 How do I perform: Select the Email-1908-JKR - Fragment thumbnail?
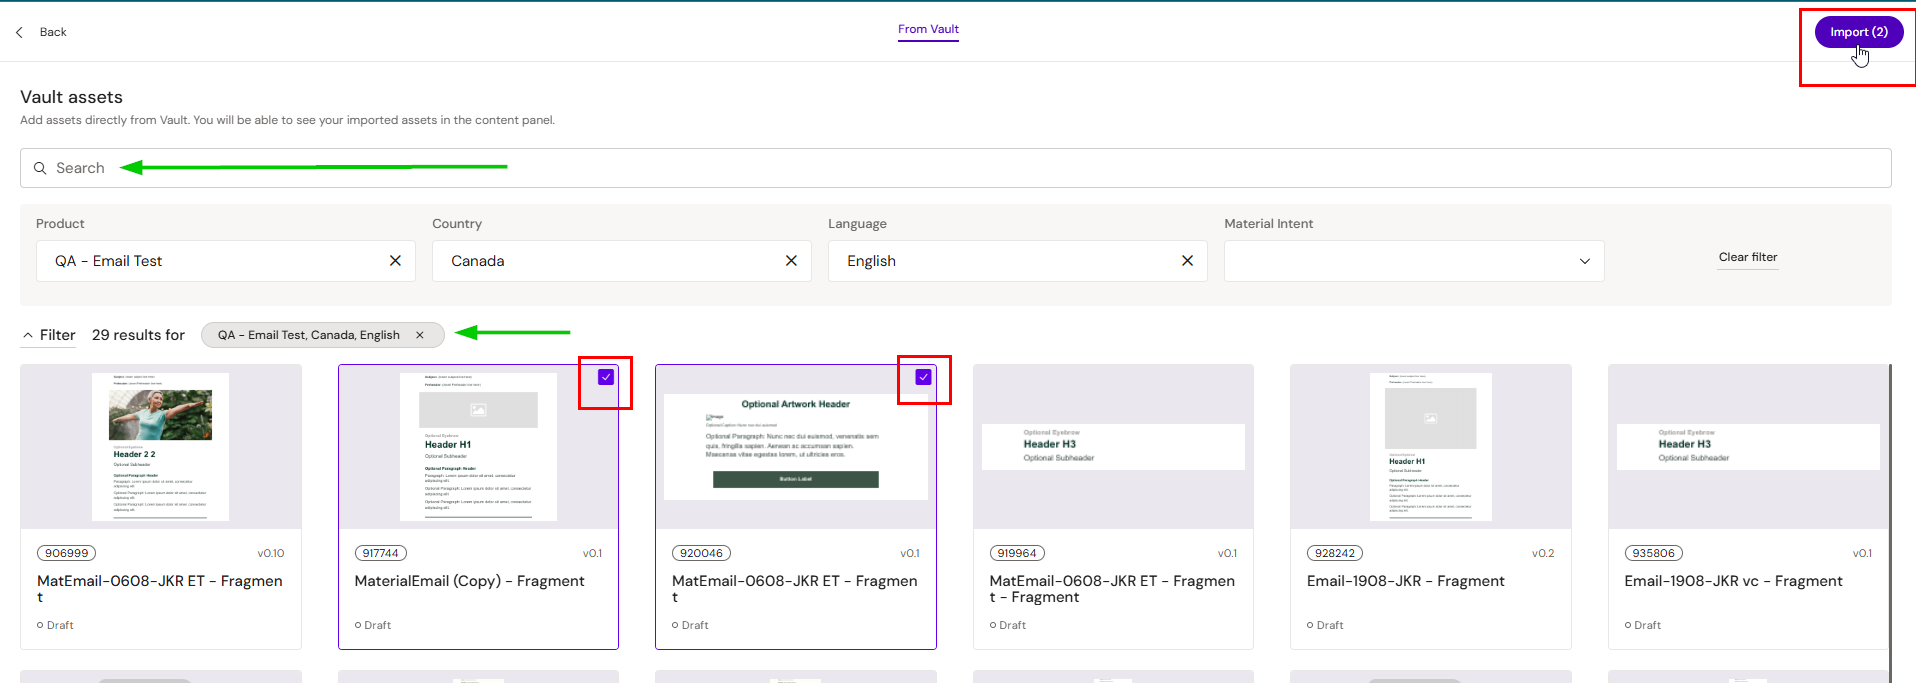click(1430, 447)
